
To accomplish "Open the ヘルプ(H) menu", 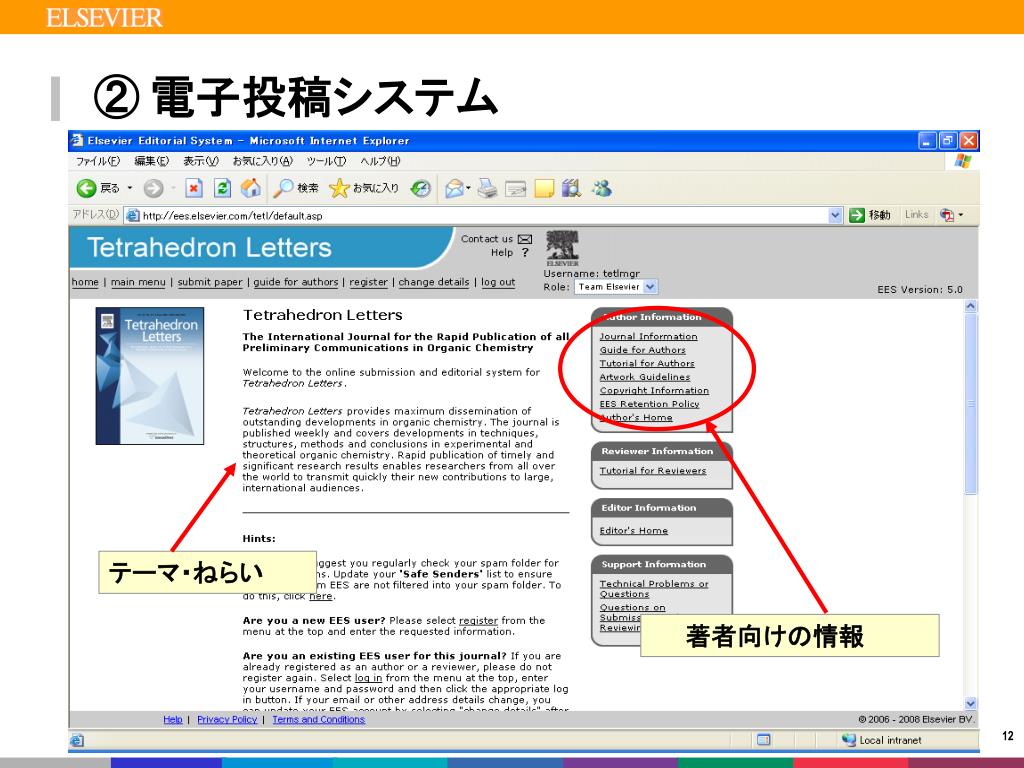I will (380, 161).
